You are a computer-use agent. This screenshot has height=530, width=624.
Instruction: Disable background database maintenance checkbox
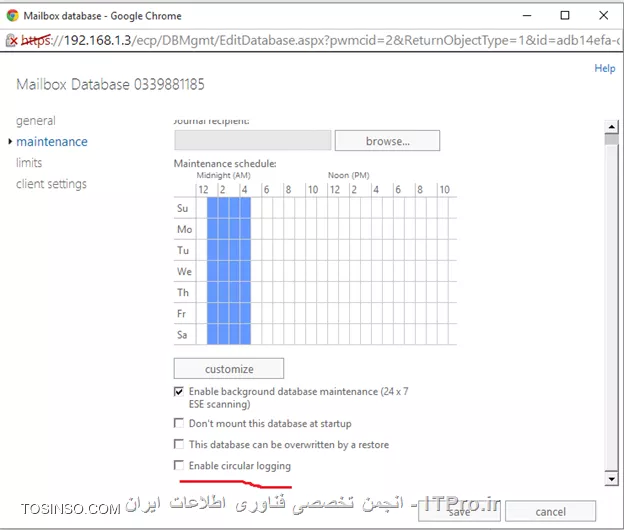pos(179,392)
